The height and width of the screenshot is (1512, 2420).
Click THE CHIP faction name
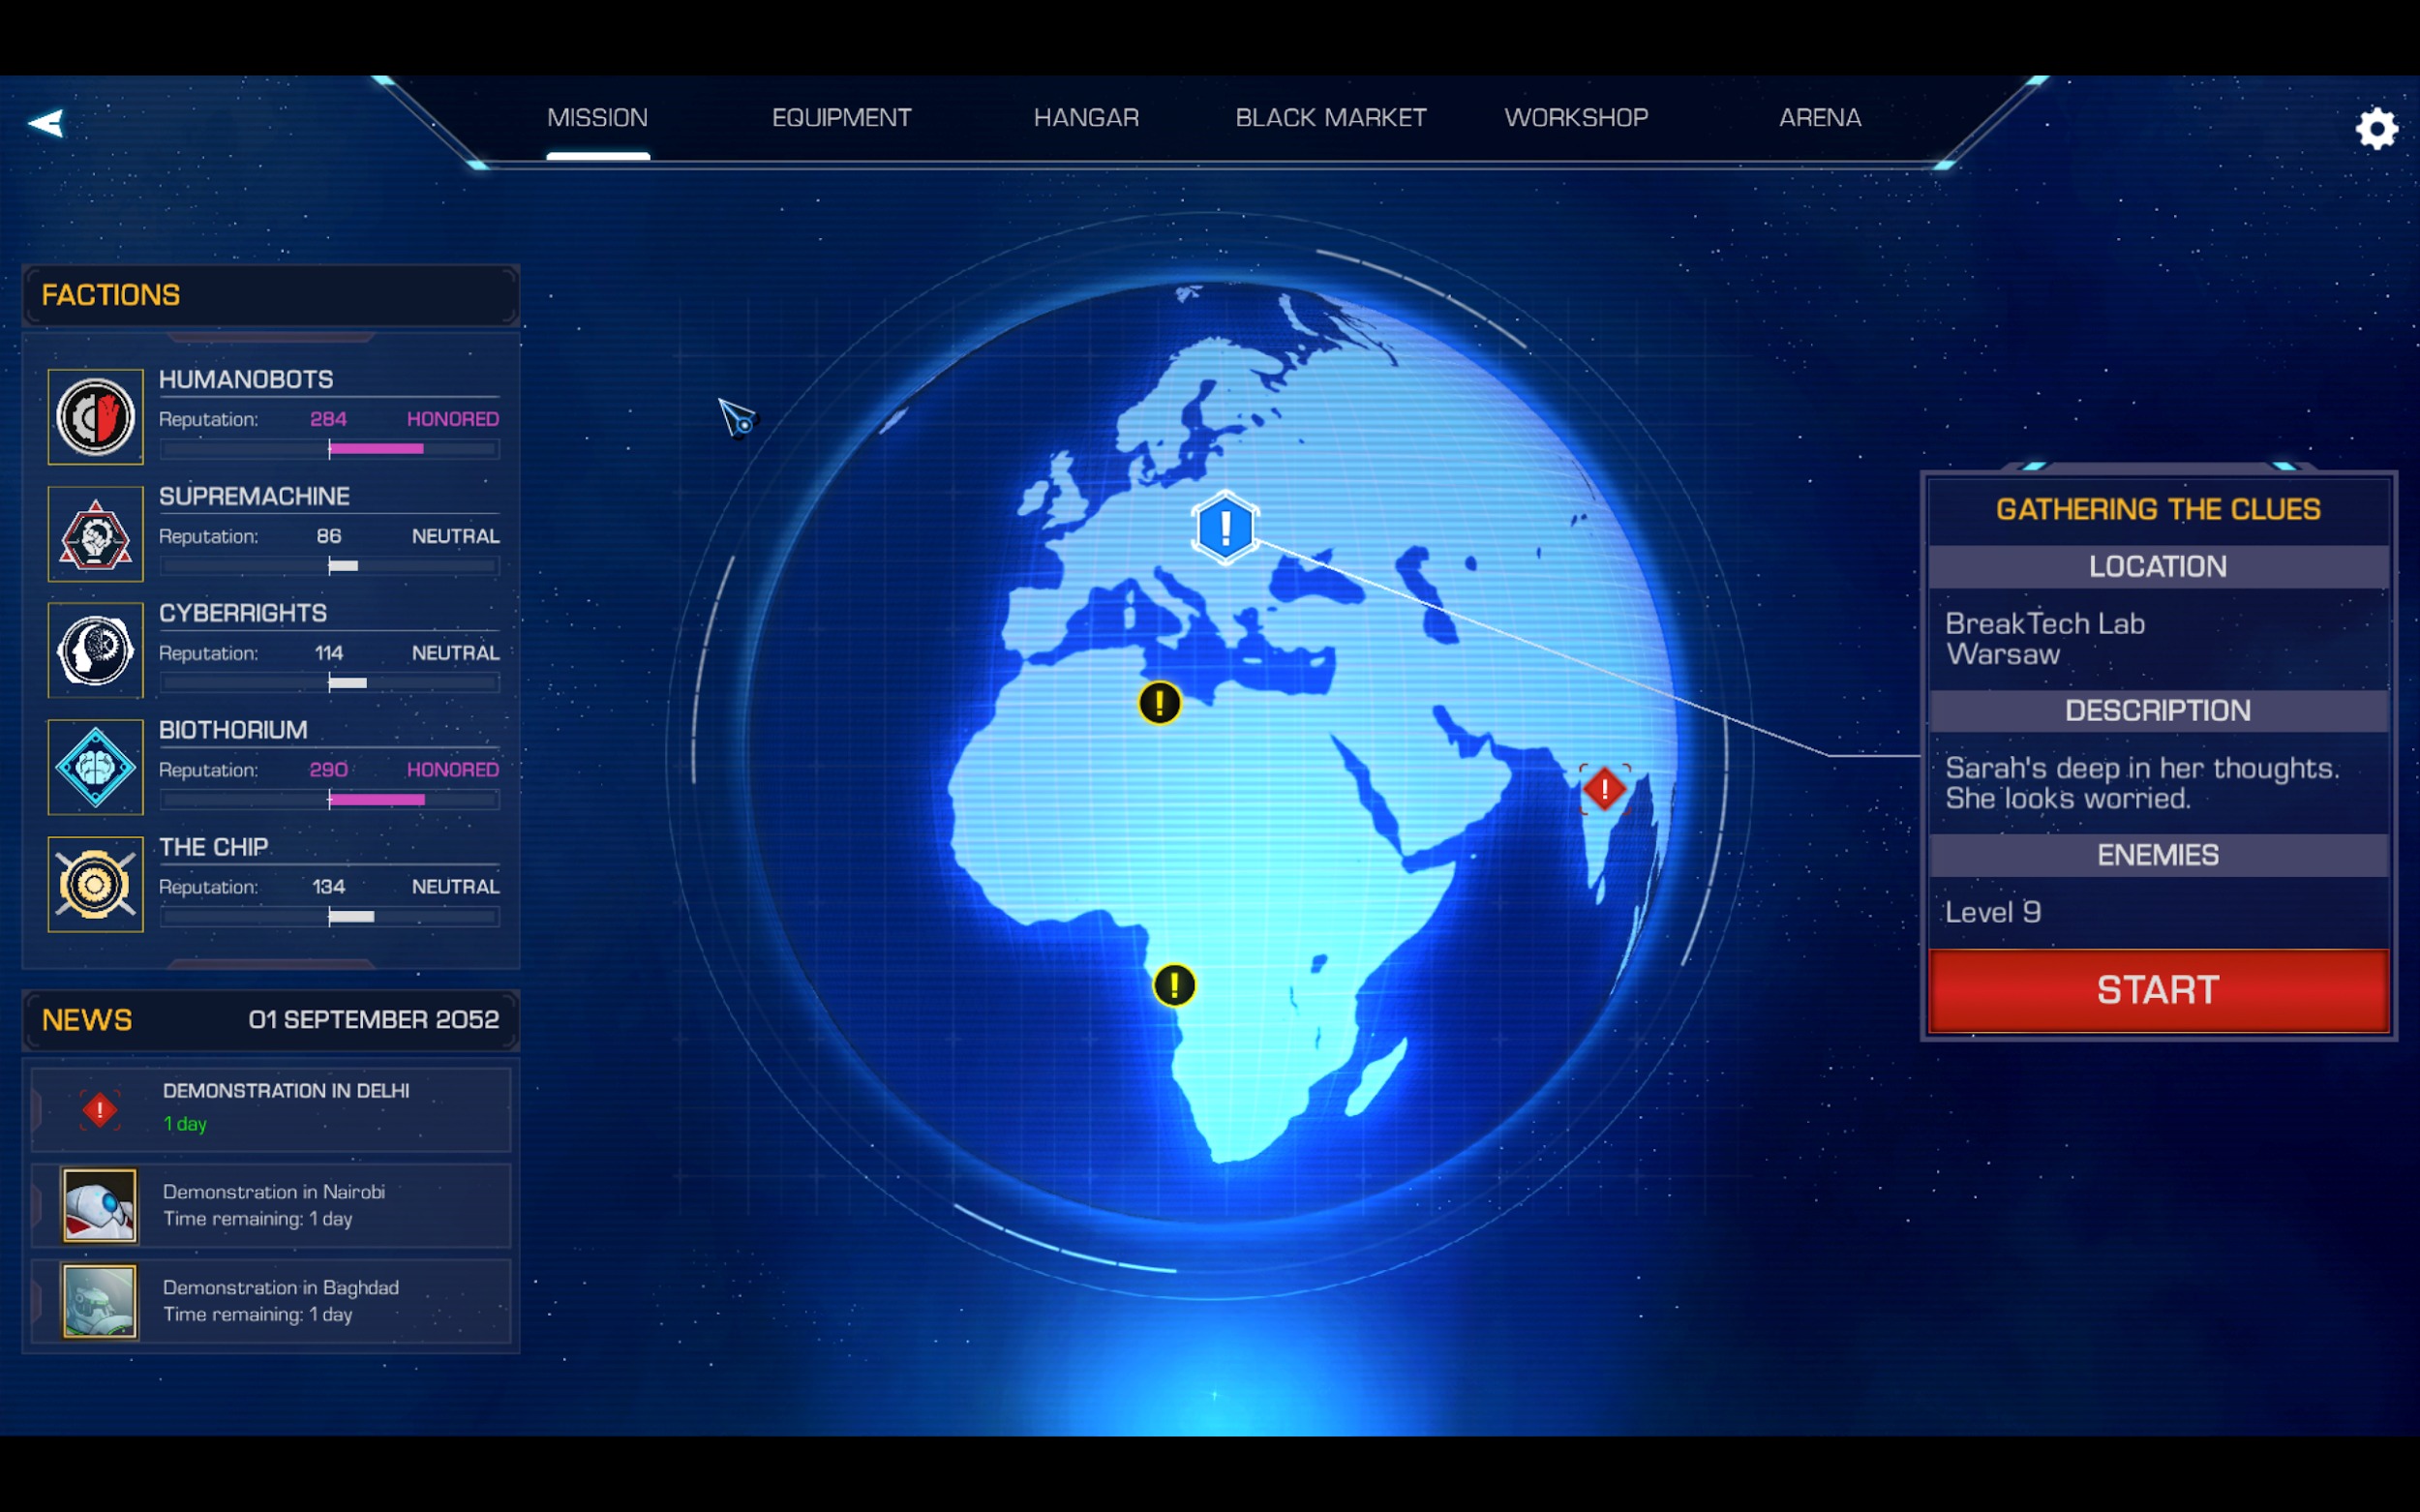coord(213,848)
